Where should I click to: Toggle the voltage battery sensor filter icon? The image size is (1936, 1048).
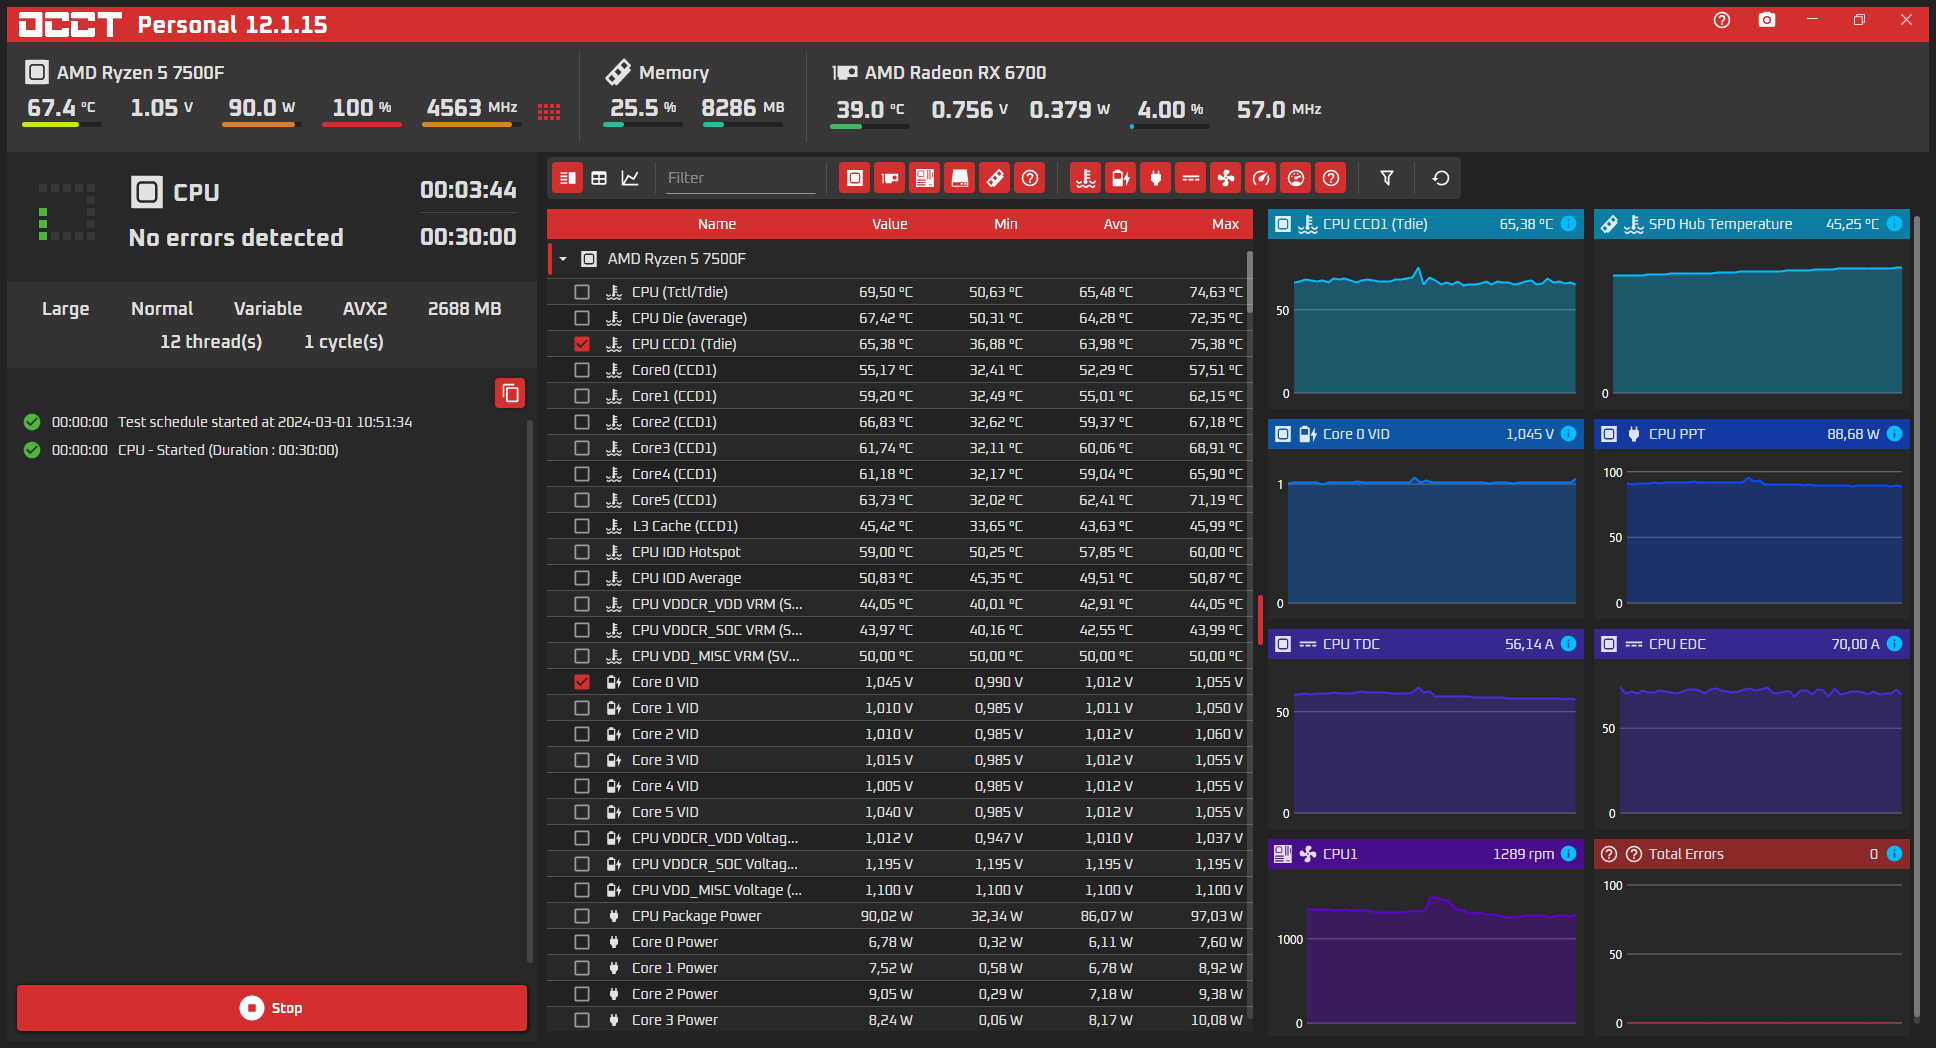click(x=1121, y=178)
